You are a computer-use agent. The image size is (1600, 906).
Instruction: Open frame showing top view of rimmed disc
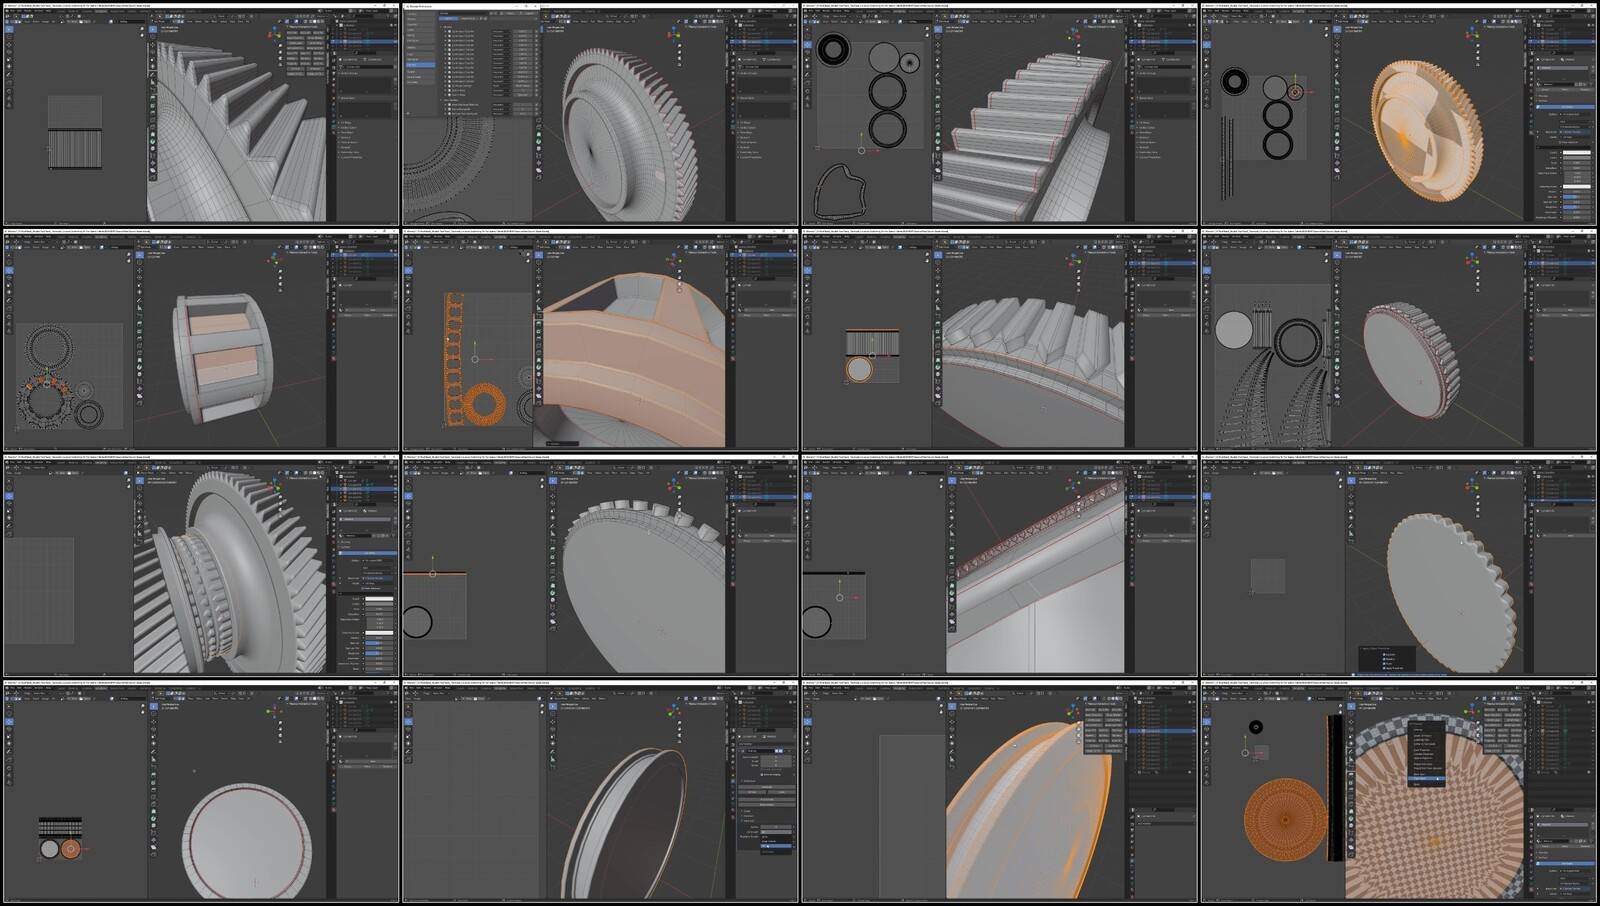[x=201, y=792]
